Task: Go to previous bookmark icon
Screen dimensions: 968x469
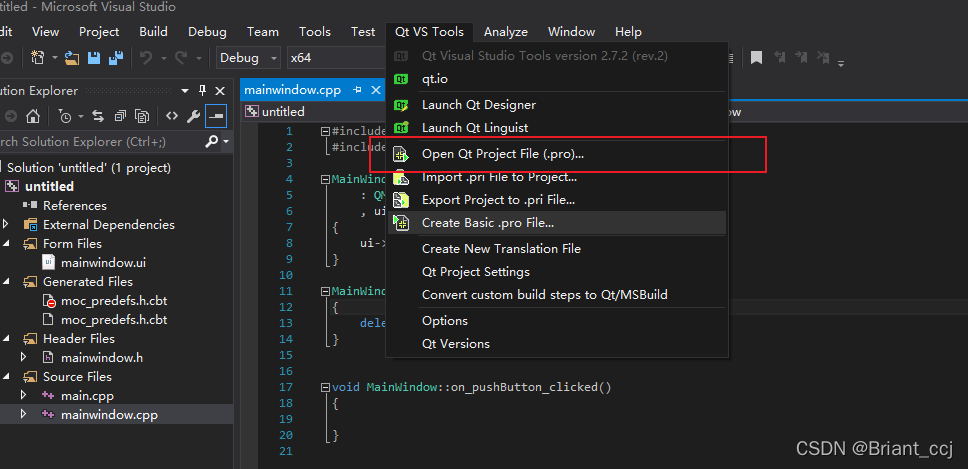Action: click(x=780, y=58)
